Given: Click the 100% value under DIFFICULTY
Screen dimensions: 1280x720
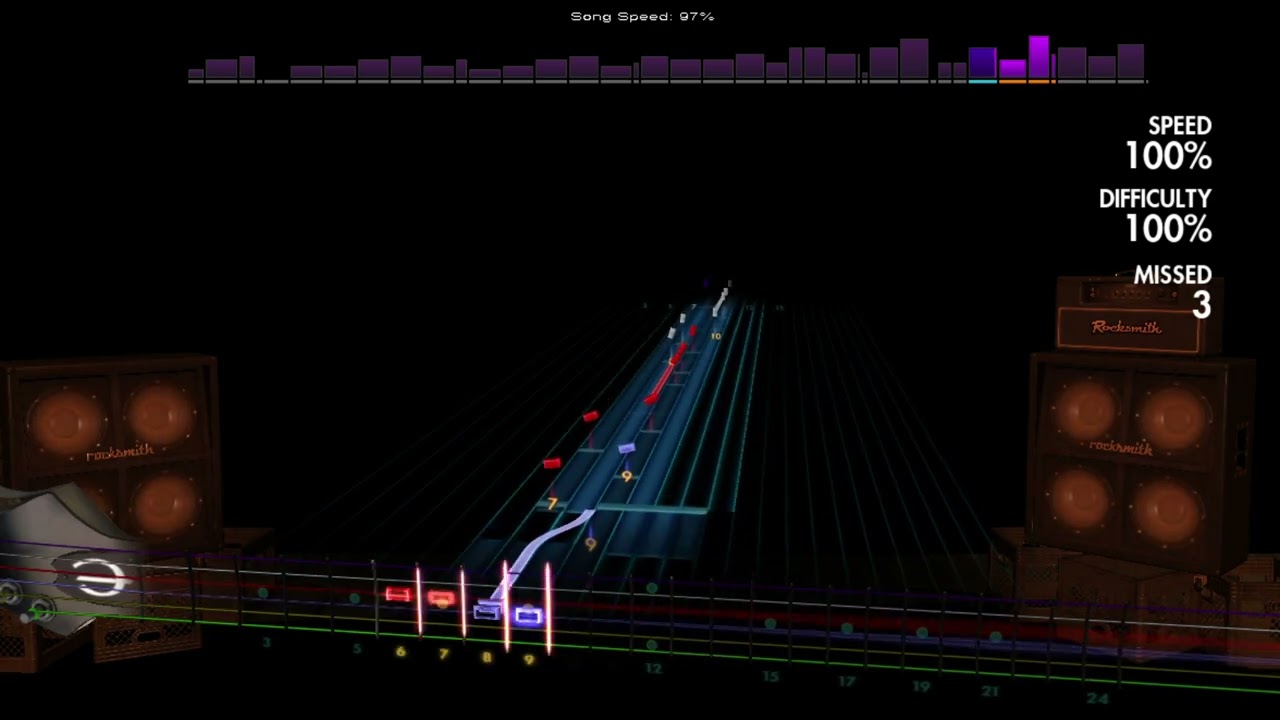Looking at the screenshot, I should [x=1168, y=229].
